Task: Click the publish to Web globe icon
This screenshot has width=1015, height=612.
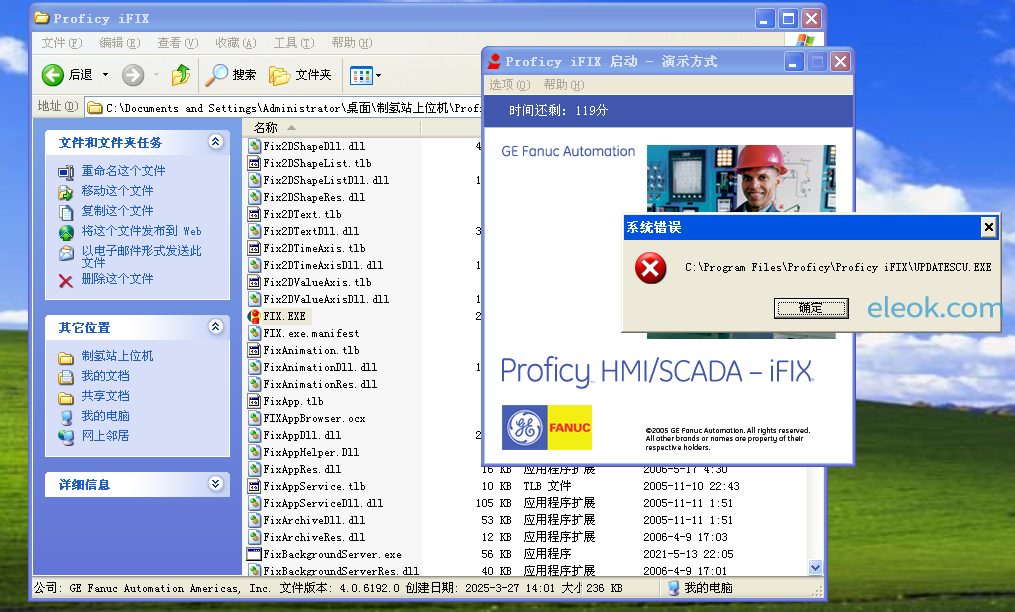Action: (66, 232)
